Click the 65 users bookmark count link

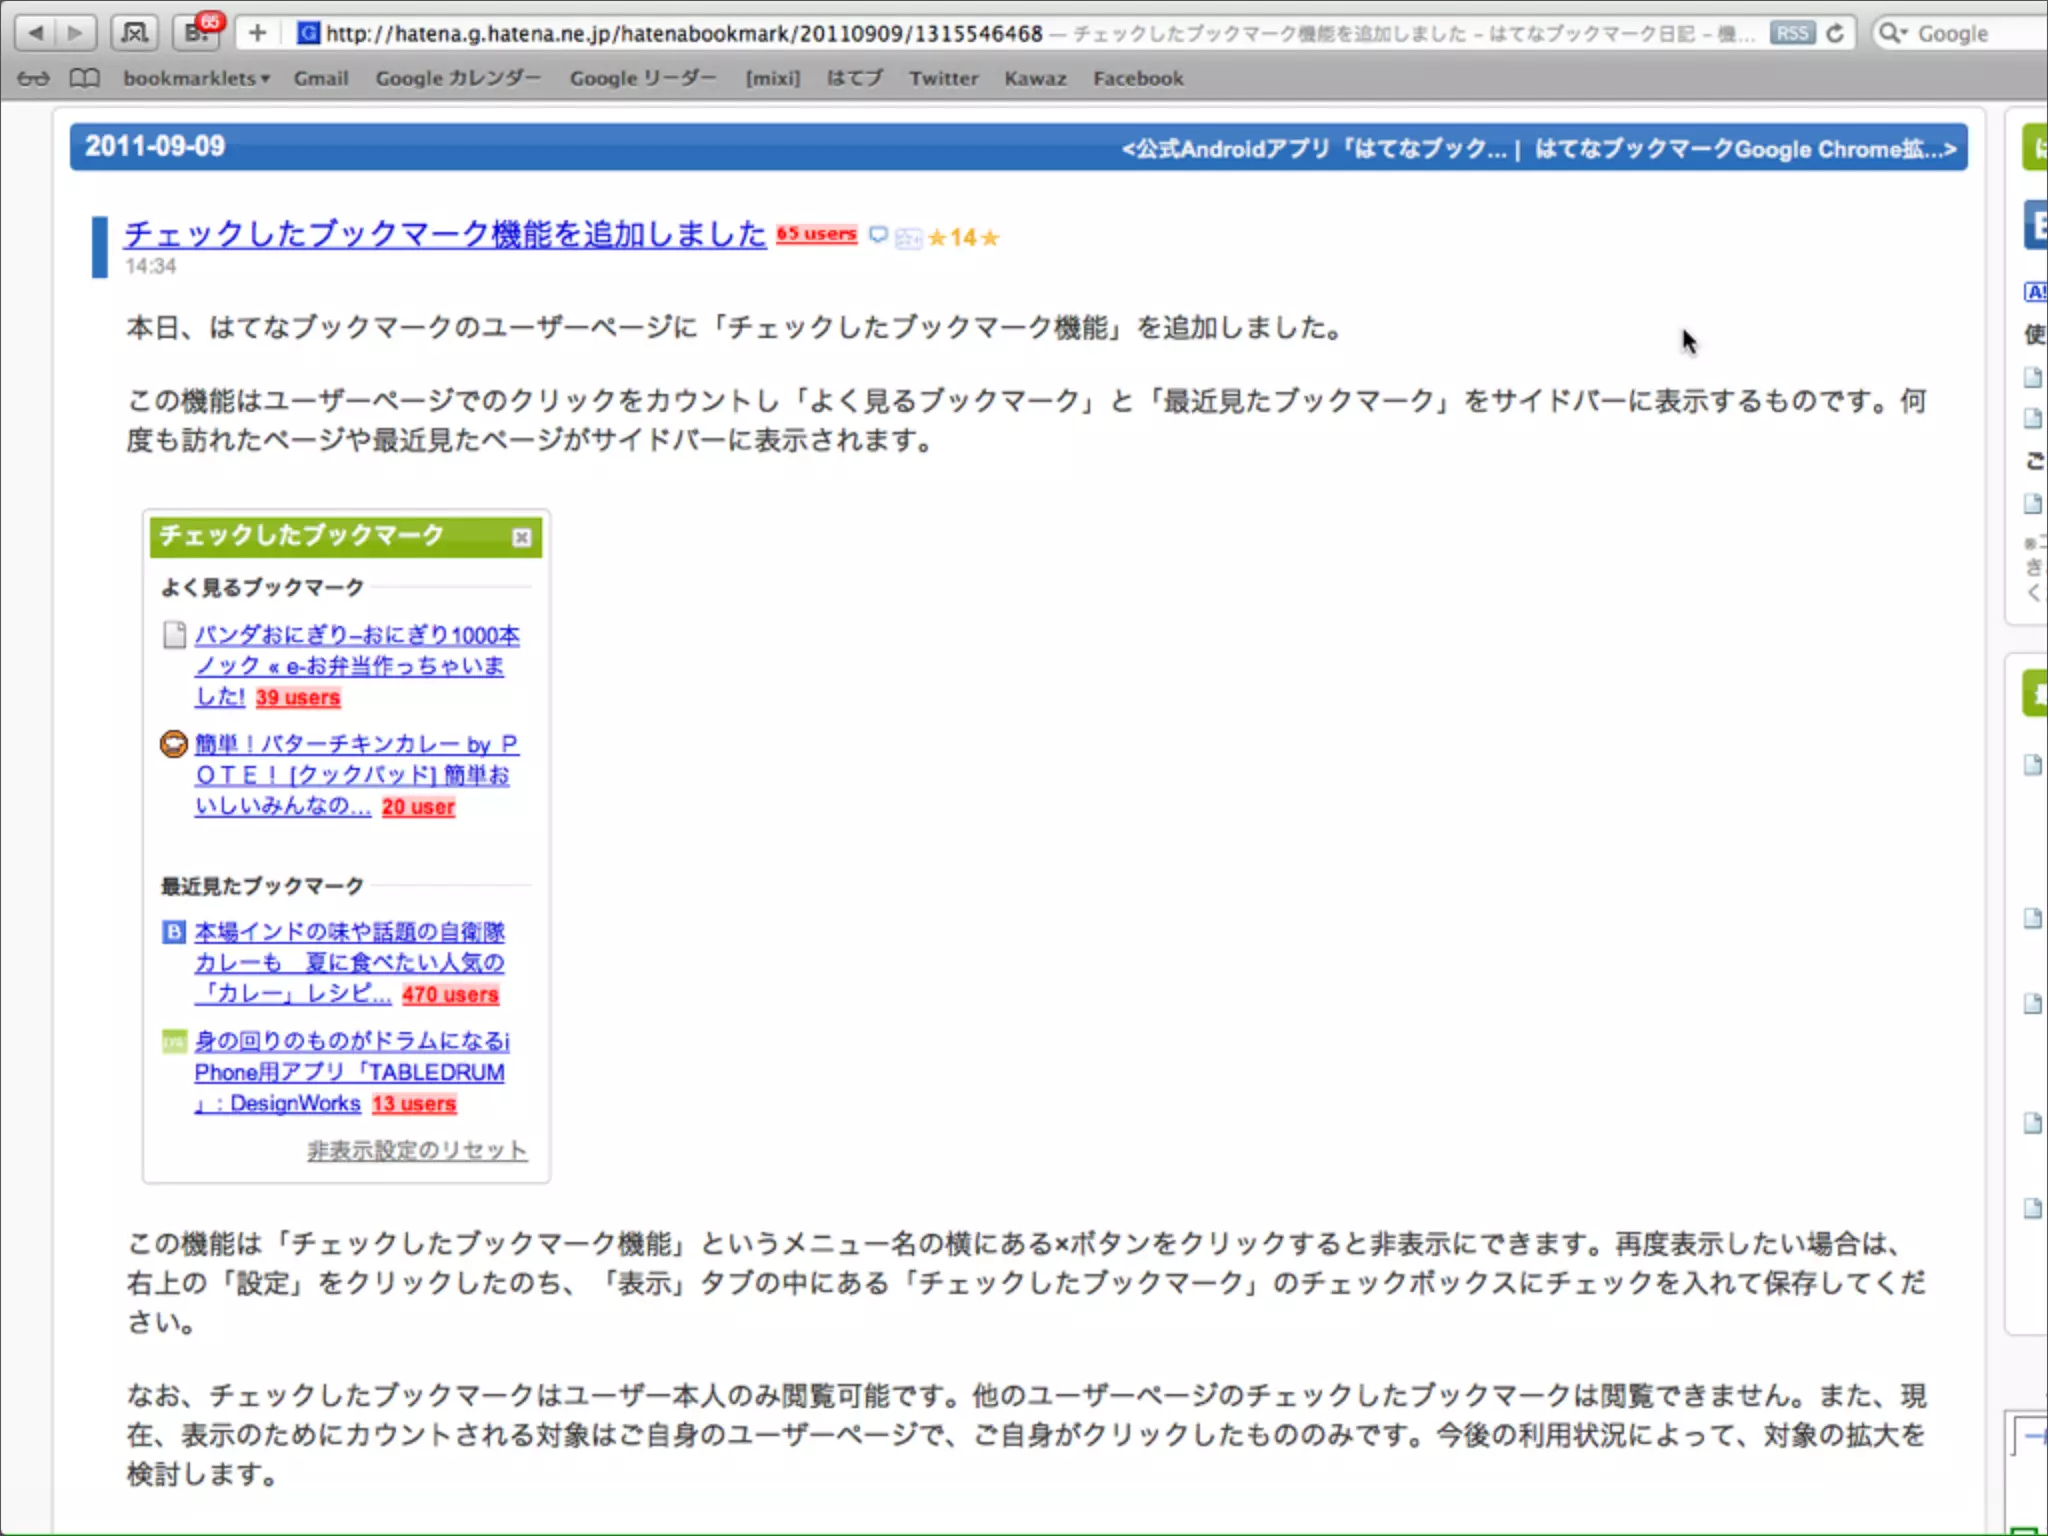point(816,234)
